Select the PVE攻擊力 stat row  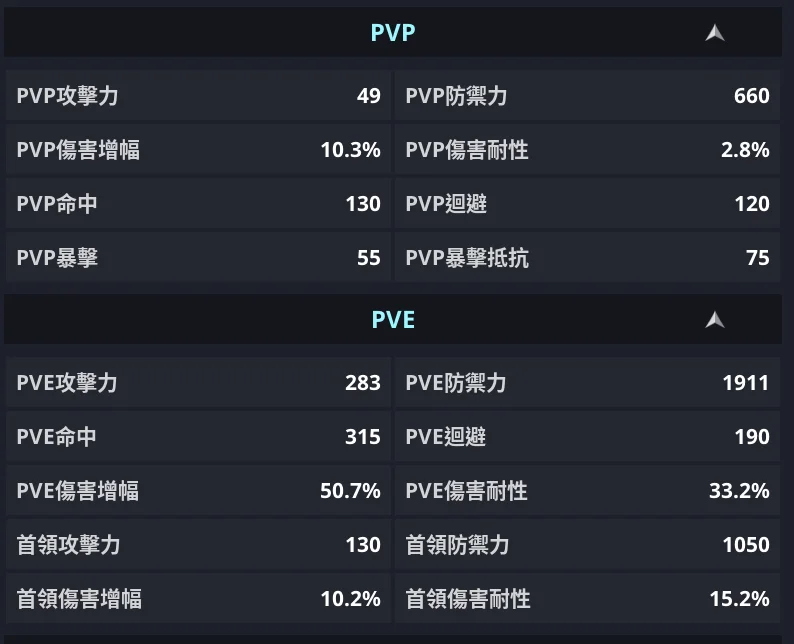[198, 383]
